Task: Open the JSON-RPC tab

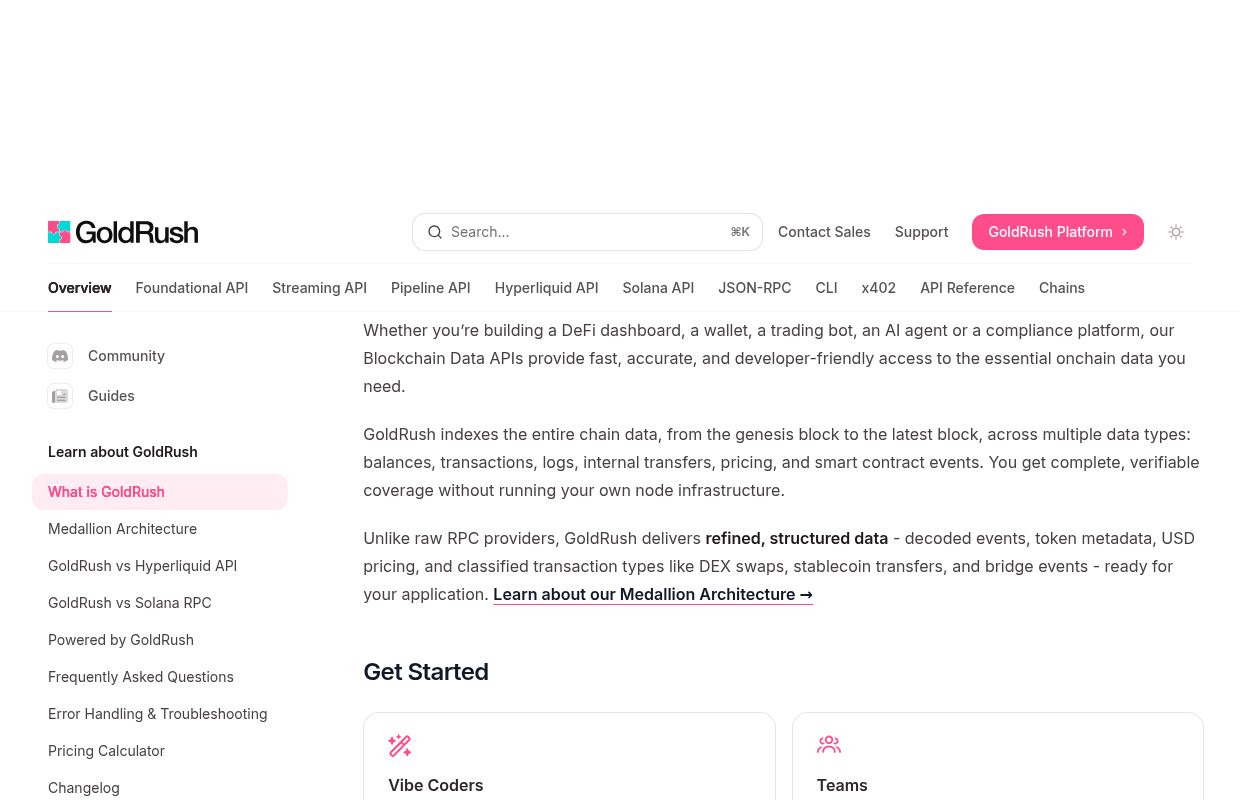Action: (x=755, y=288)
